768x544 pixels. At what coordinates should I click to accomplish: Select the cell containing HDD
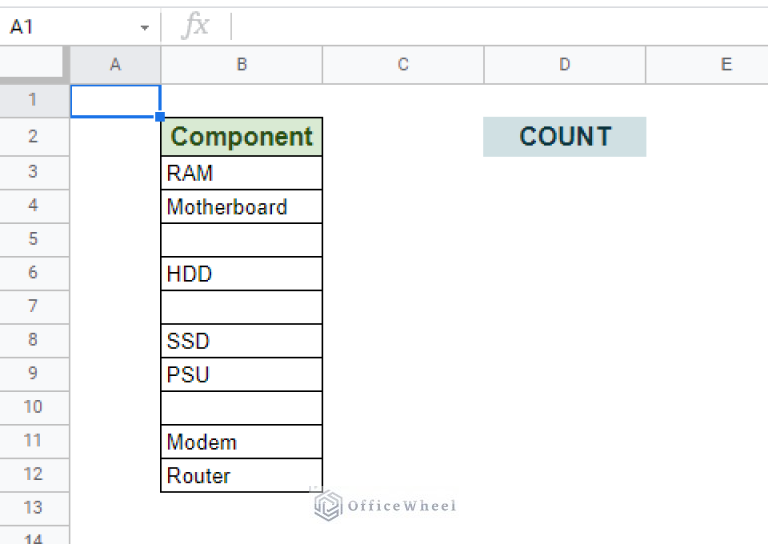point(241,274)
